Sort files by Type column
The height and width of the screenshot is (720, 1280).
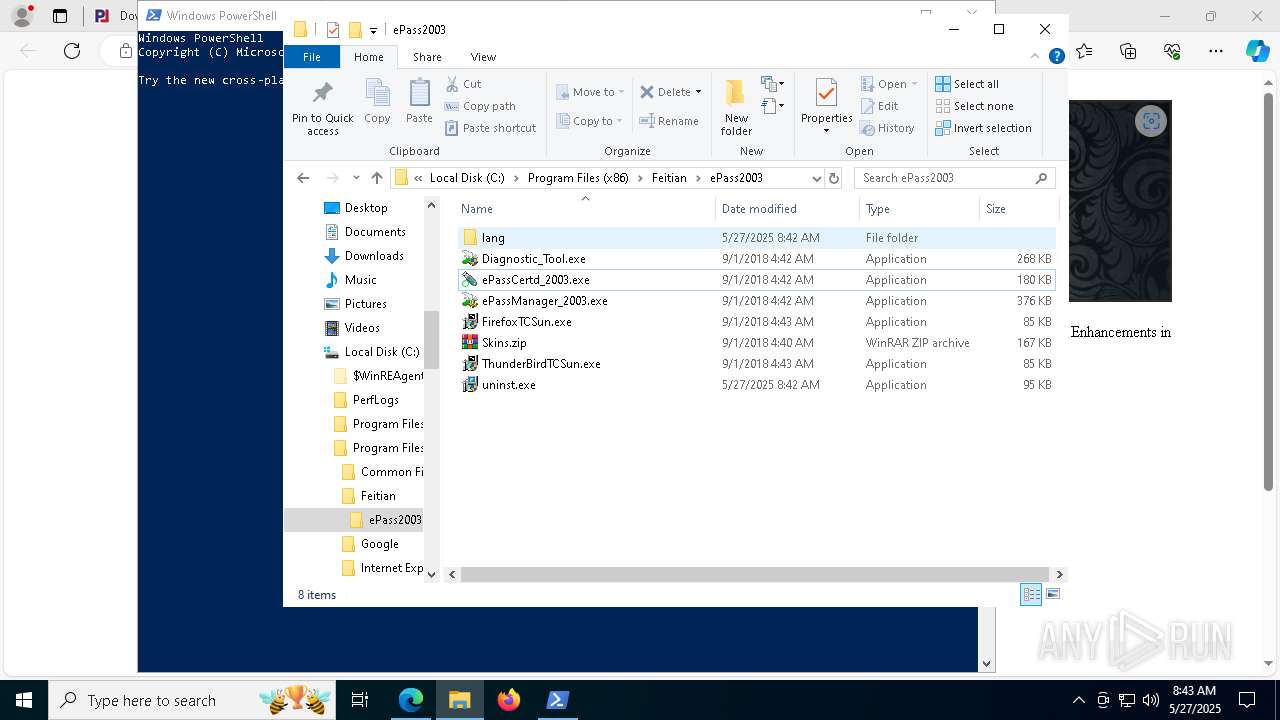pyautogui.click(x=919, y=209)
